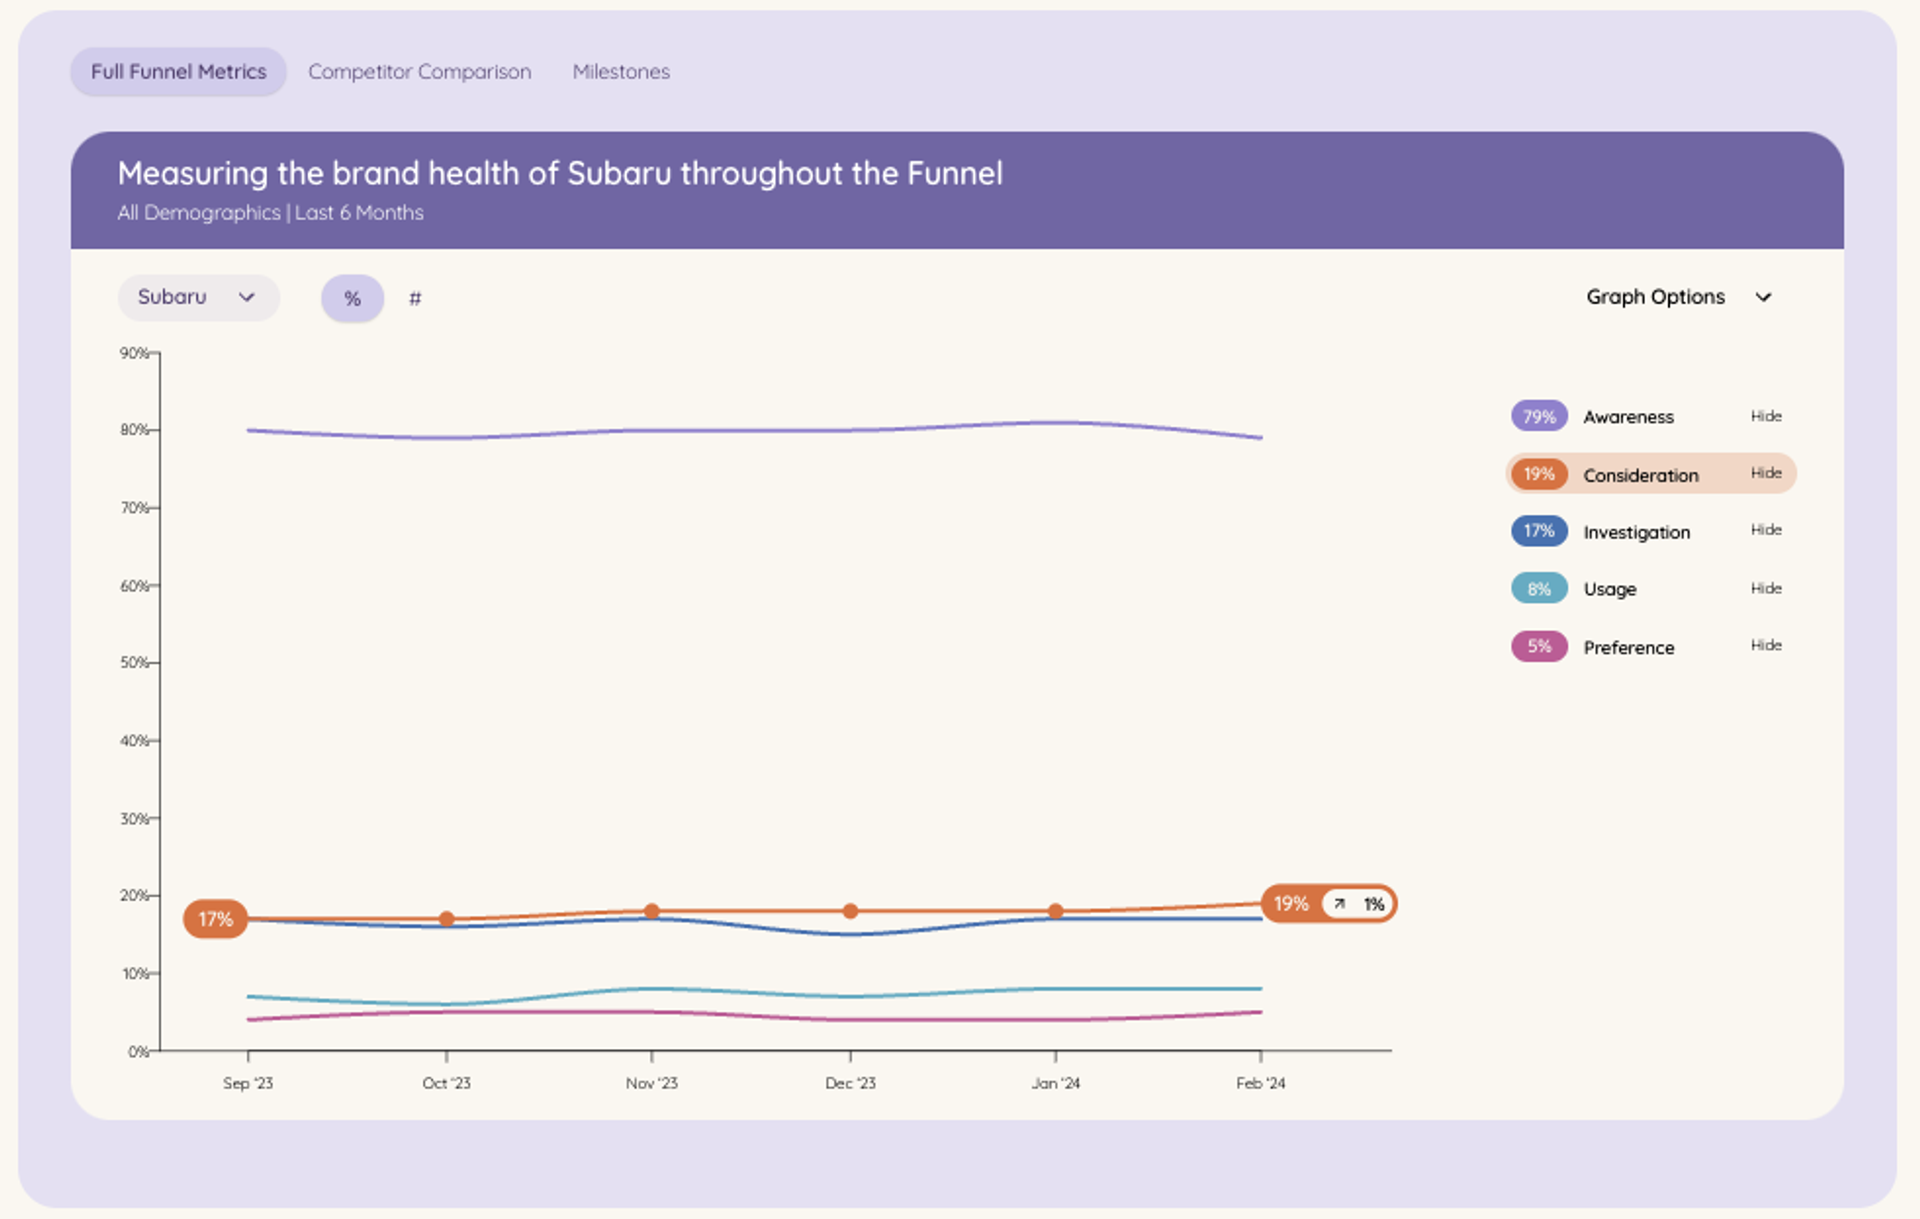The width and height of the screenshot is (1920, 1219).
Task: Click the Nov '23 Consideration data point
Action: pyautogui.click(x=652, y=911)
